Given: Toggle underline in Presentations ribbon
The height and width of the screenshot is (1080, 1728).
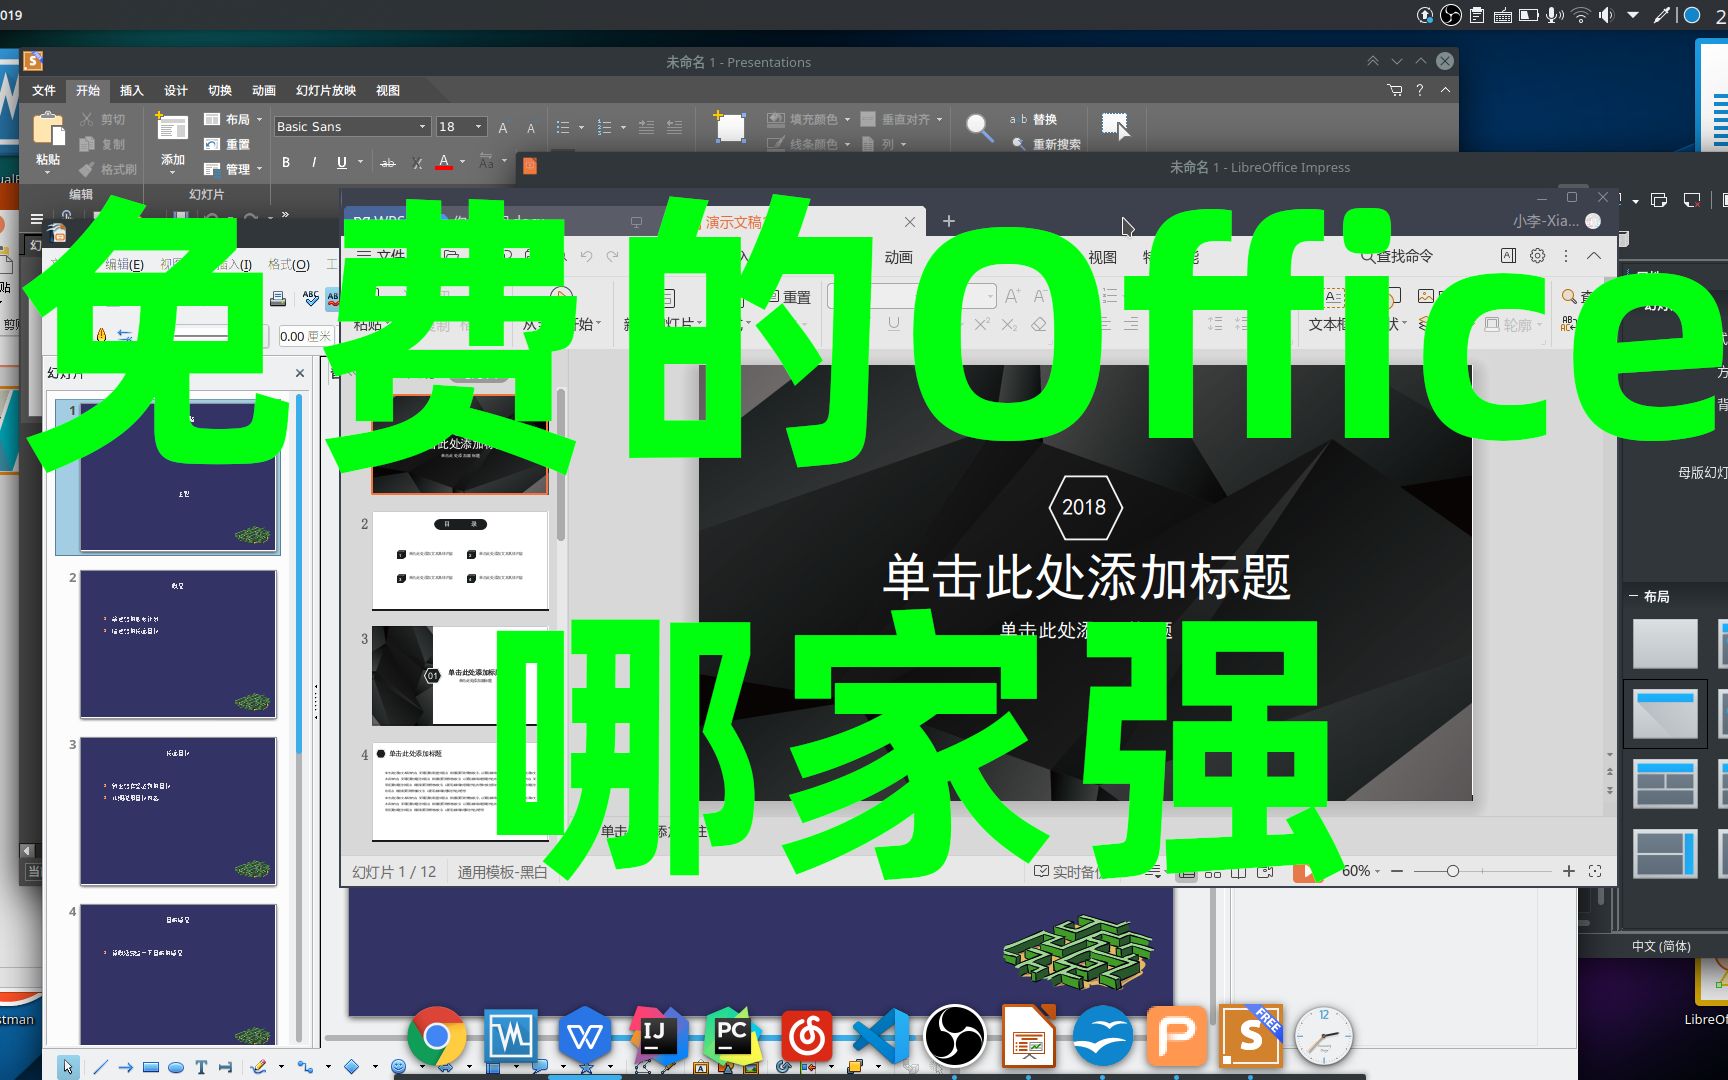Looking at the screenshot, I should tap(342, 162).
